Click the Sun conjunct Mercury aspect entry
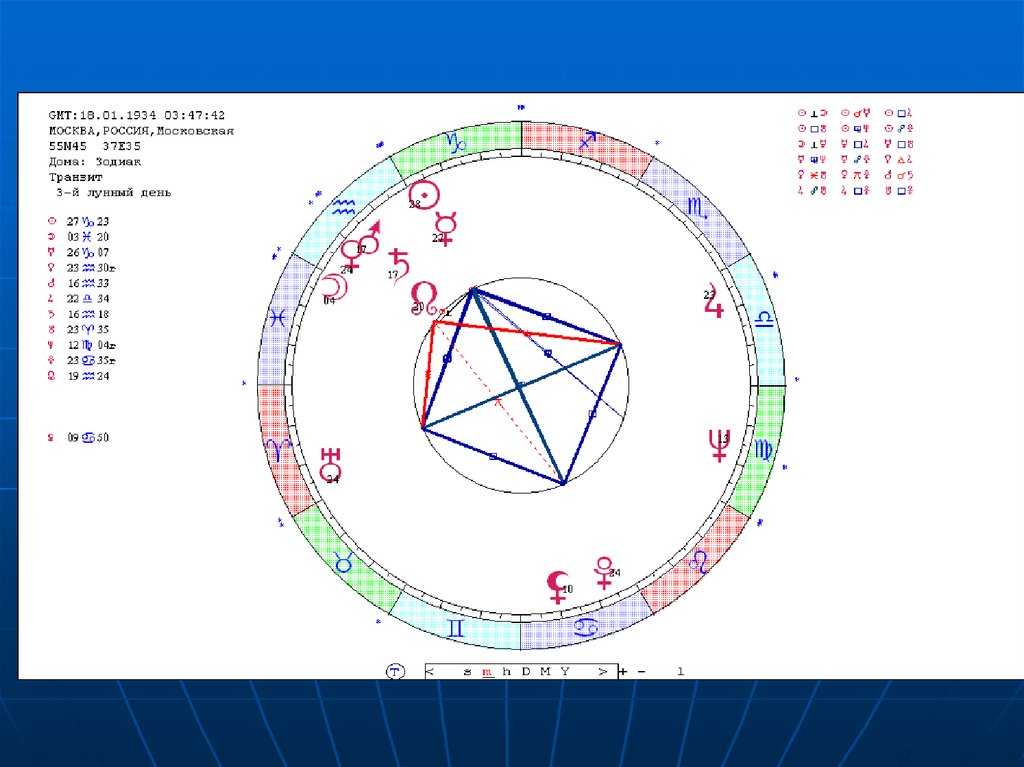The height and width of the screenshot is (767, 1024). 856,113
